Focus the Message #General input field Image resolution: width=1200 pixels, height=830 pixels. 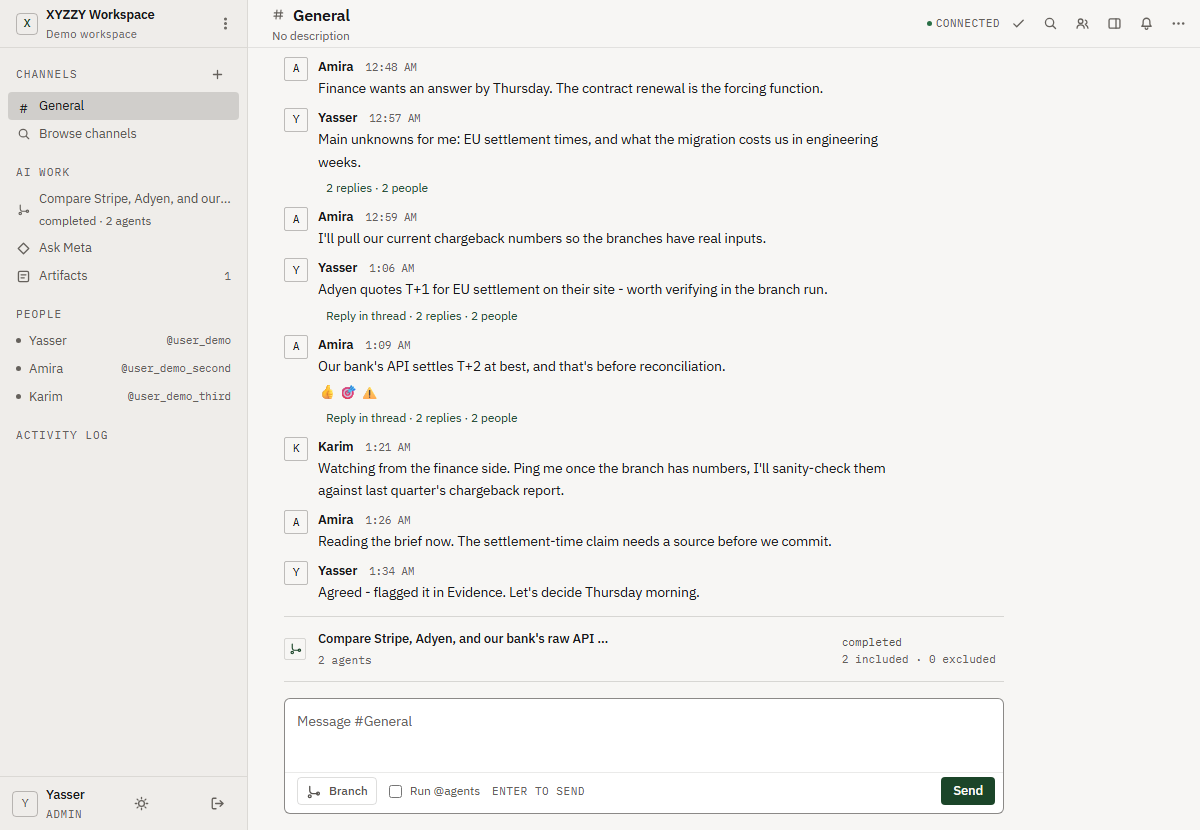[643, 735]
